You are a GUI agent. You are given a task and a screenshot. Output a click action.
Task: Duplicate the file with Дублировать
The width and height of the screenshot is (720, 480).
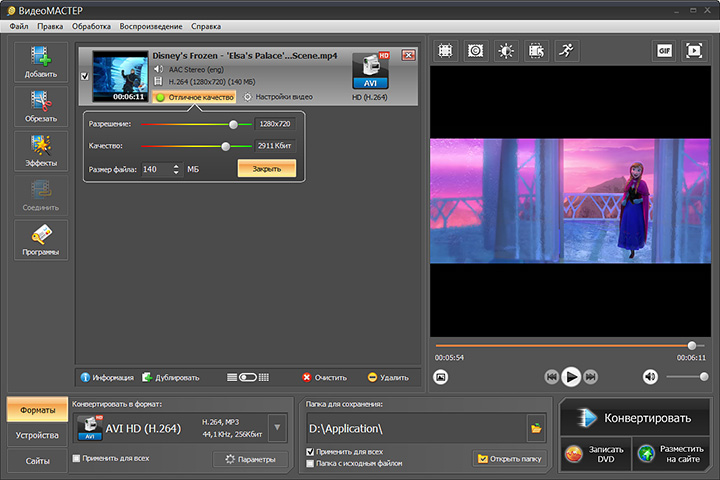[x=171, y=378]
